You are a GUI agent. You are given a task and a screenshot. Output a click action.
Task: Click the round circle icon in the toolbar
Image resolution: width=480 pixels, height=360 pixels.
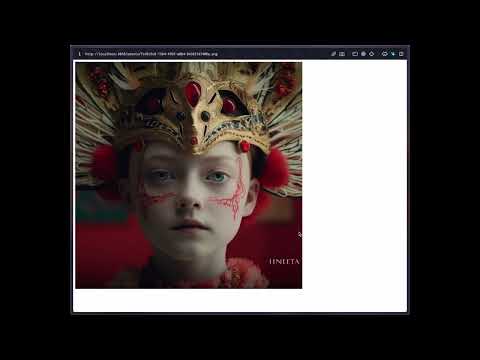[x=364, y=54]
